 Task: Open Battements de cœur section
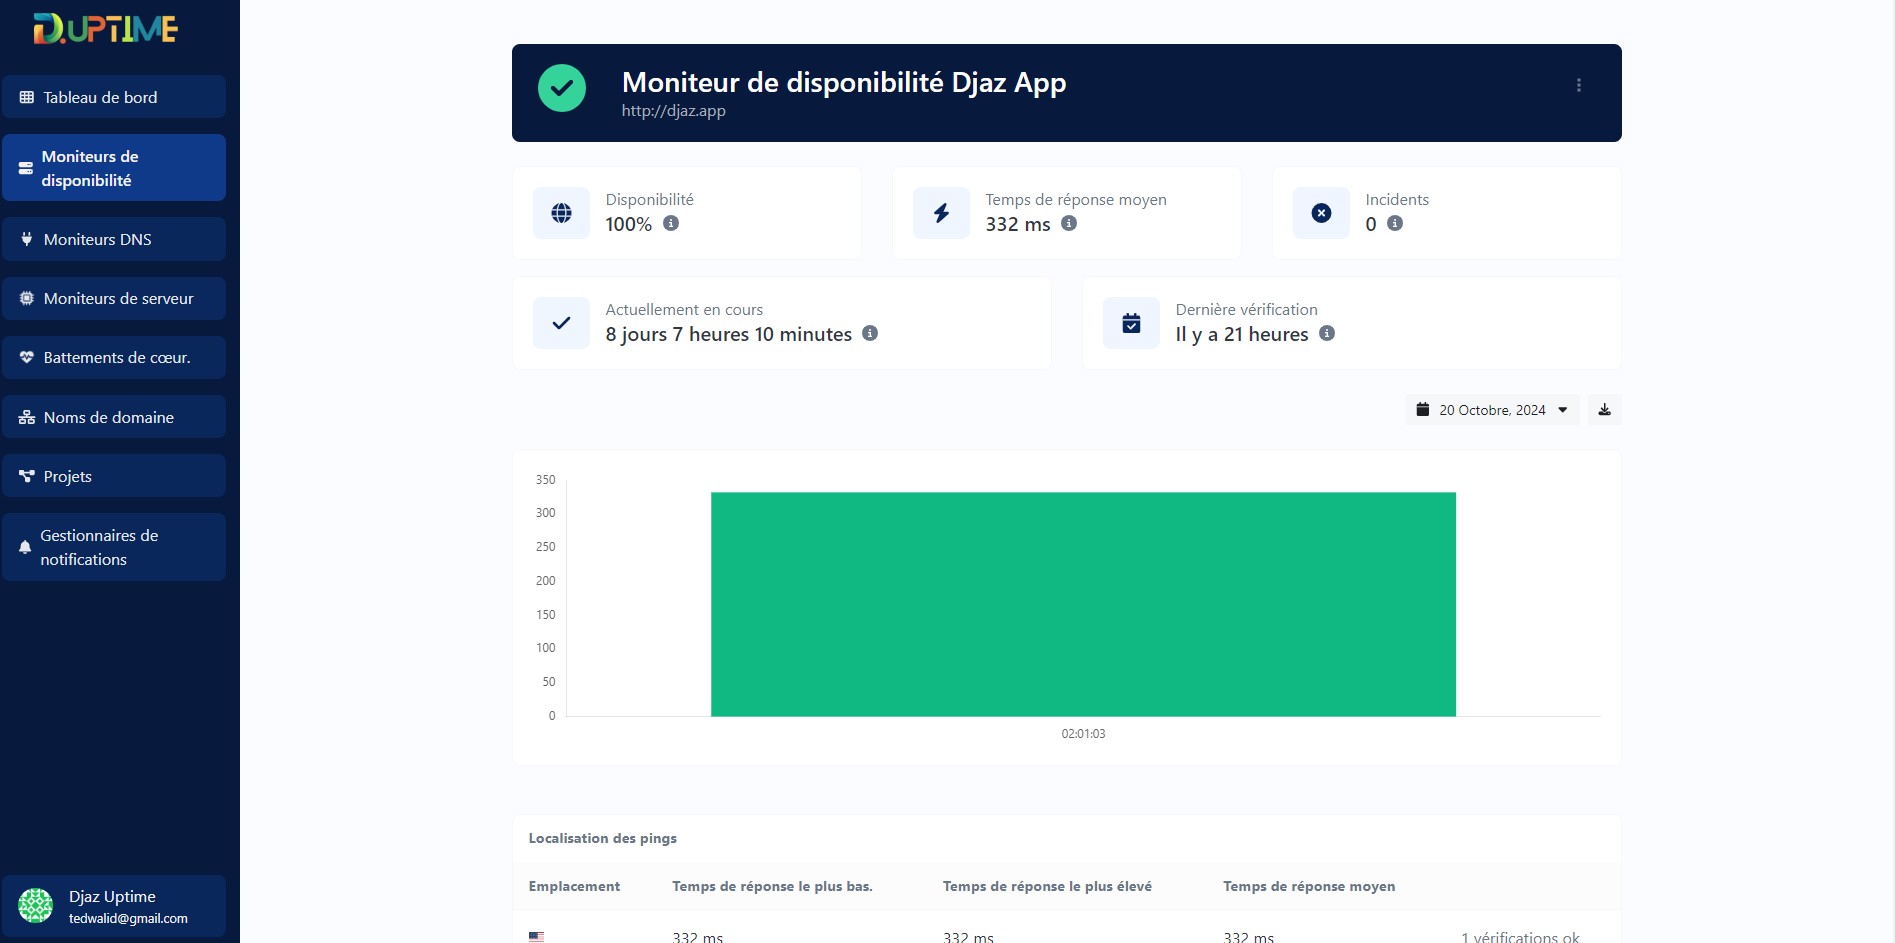point(114,357)
